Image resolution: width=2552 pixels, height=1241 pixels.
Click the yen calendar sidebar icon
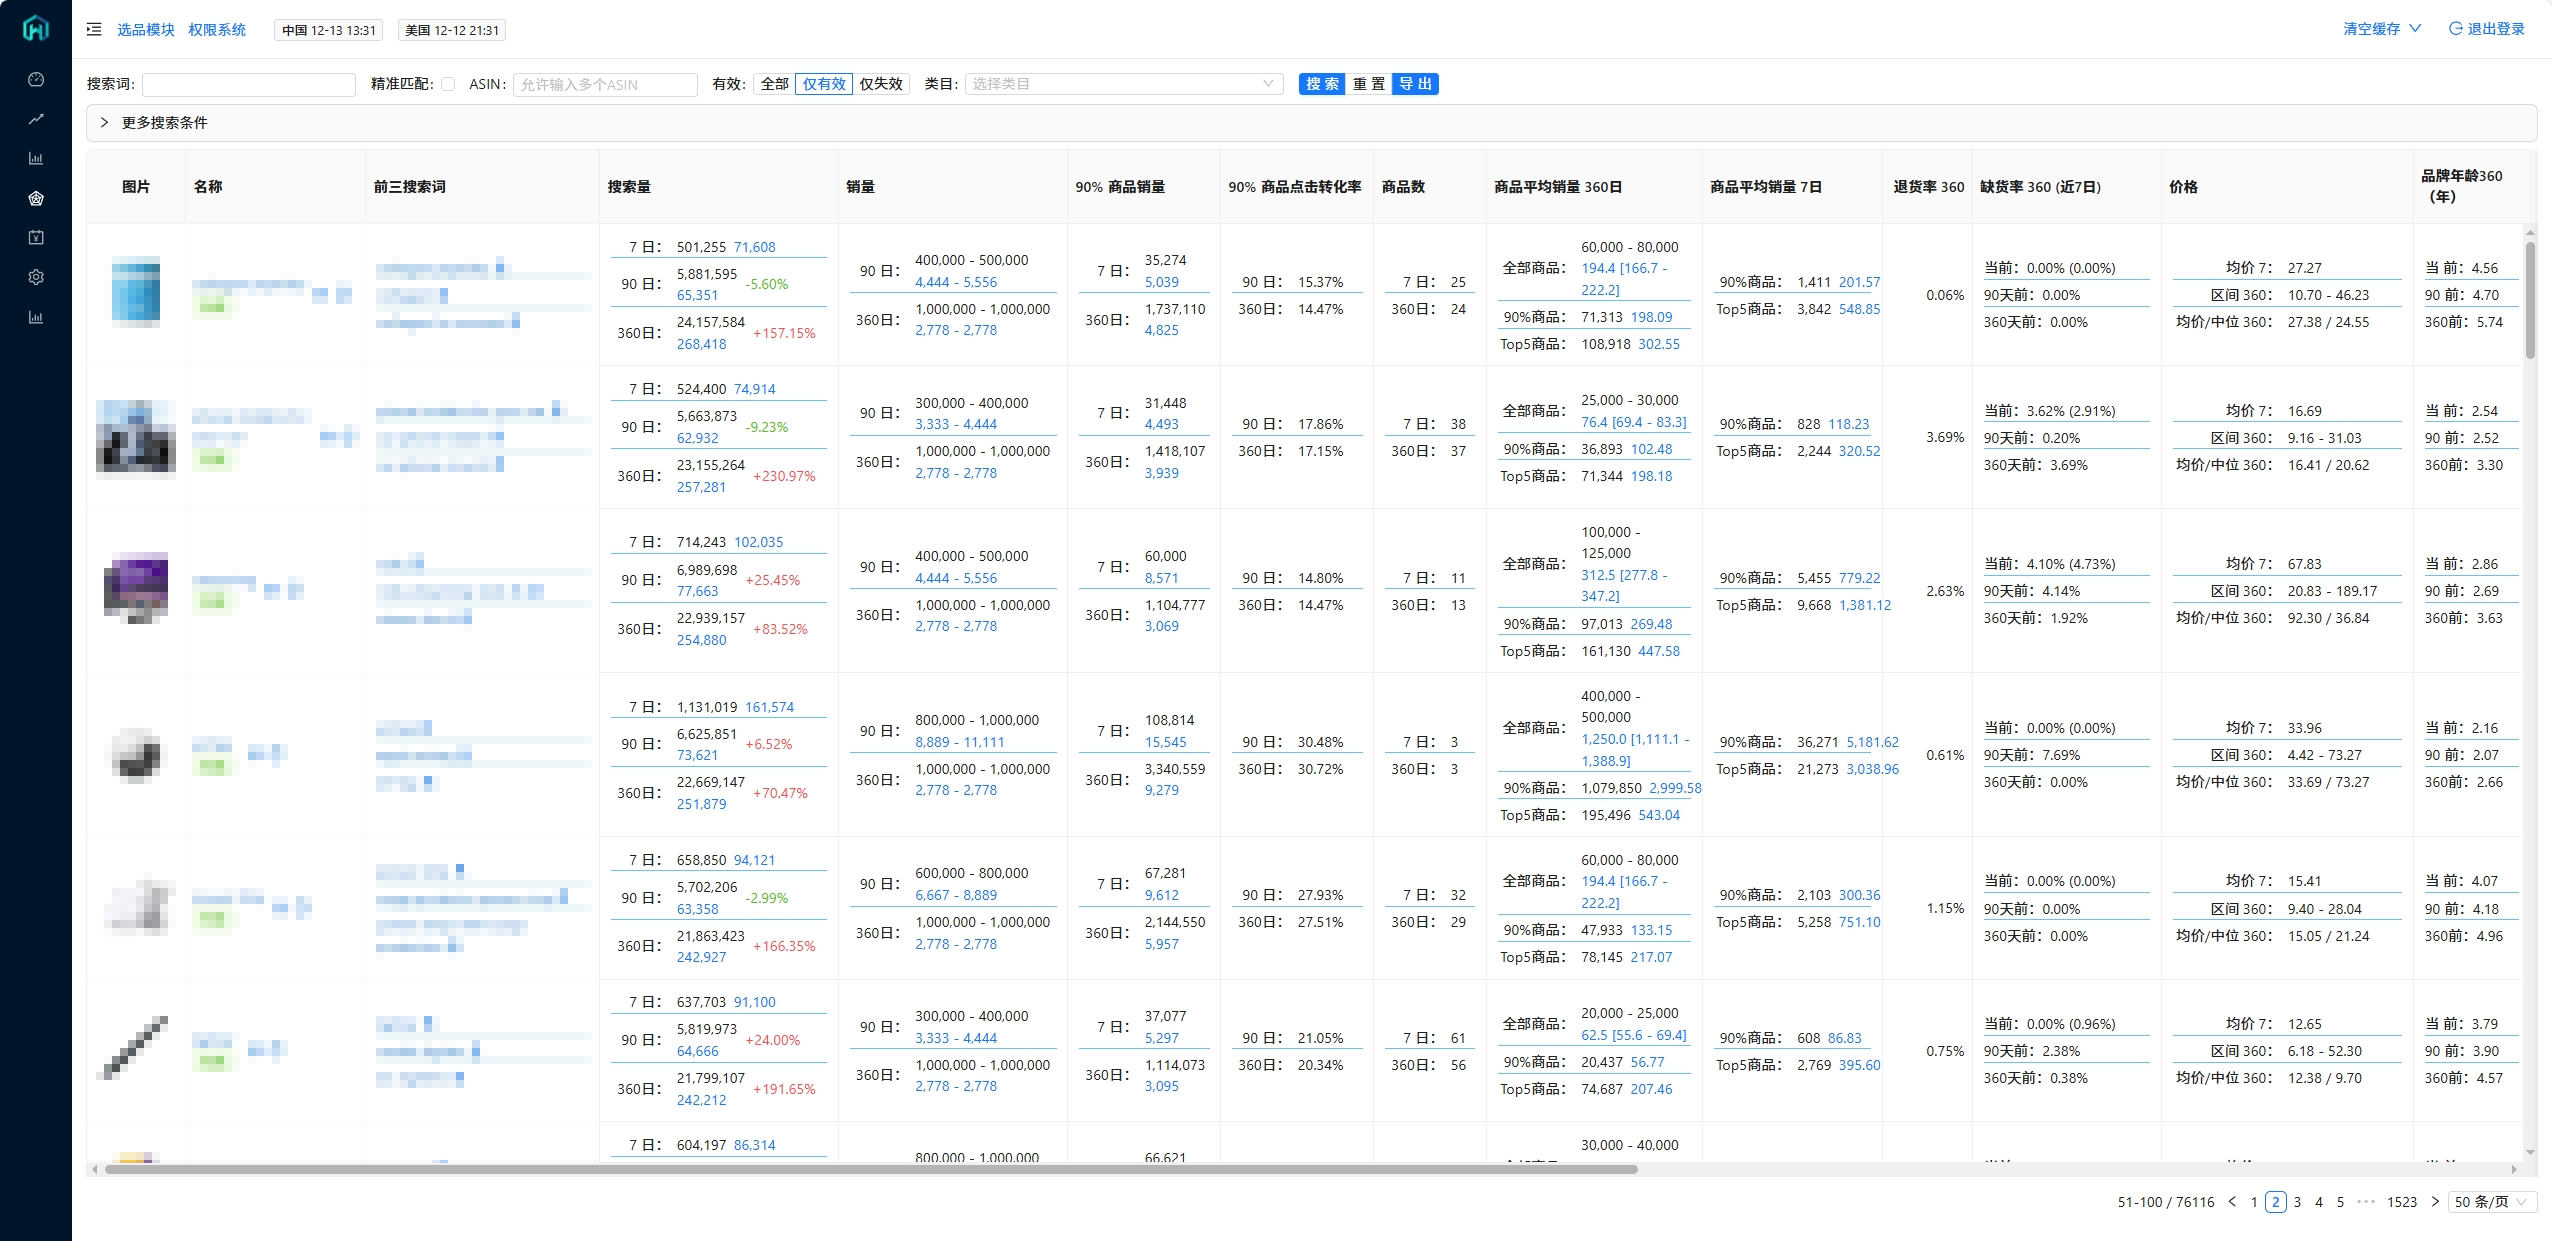[36, 237]
